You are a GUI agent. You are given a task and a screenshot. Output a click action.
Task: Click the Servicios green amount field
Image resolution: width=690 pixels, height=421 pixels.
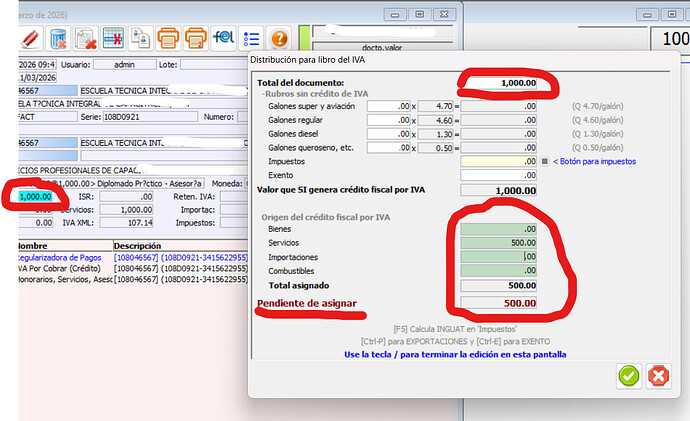click(x=498, y=243)
